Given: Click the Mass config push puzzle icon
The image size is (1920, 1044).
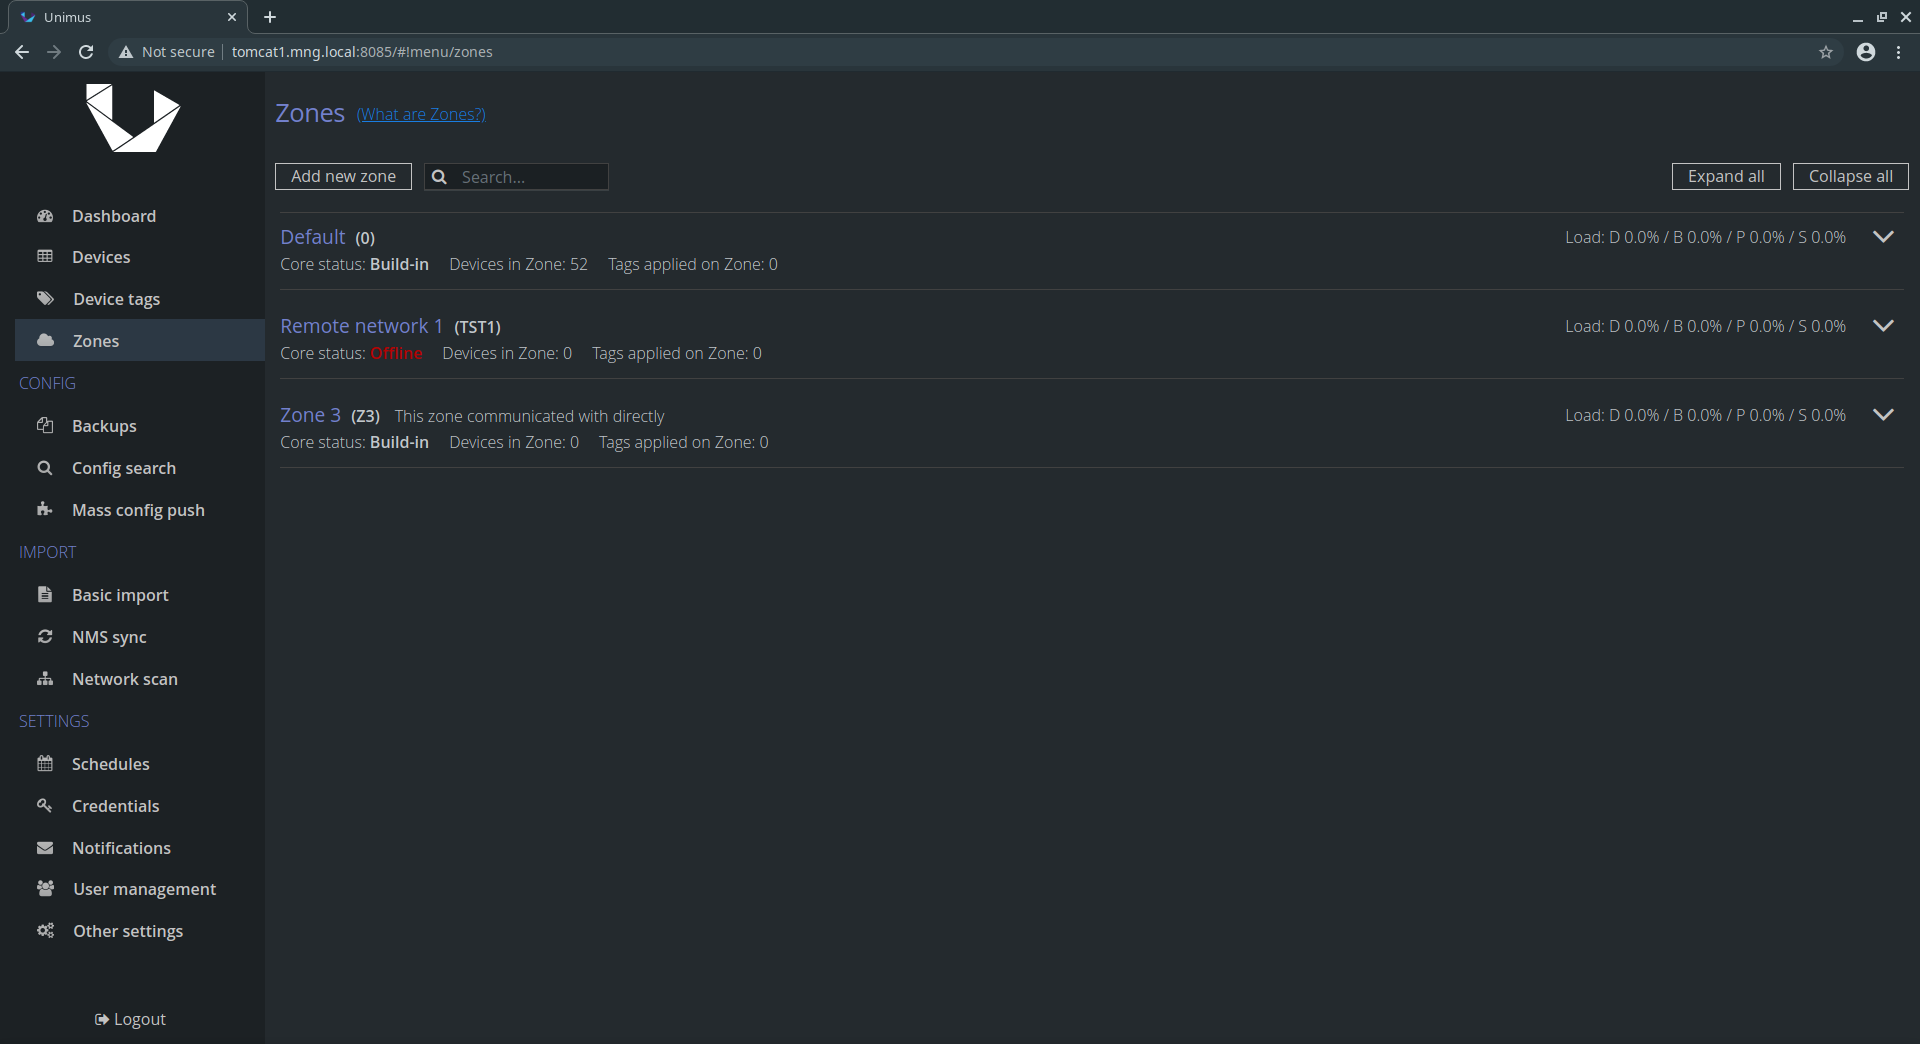Looking at the screenshot, I should coord(45,509).
